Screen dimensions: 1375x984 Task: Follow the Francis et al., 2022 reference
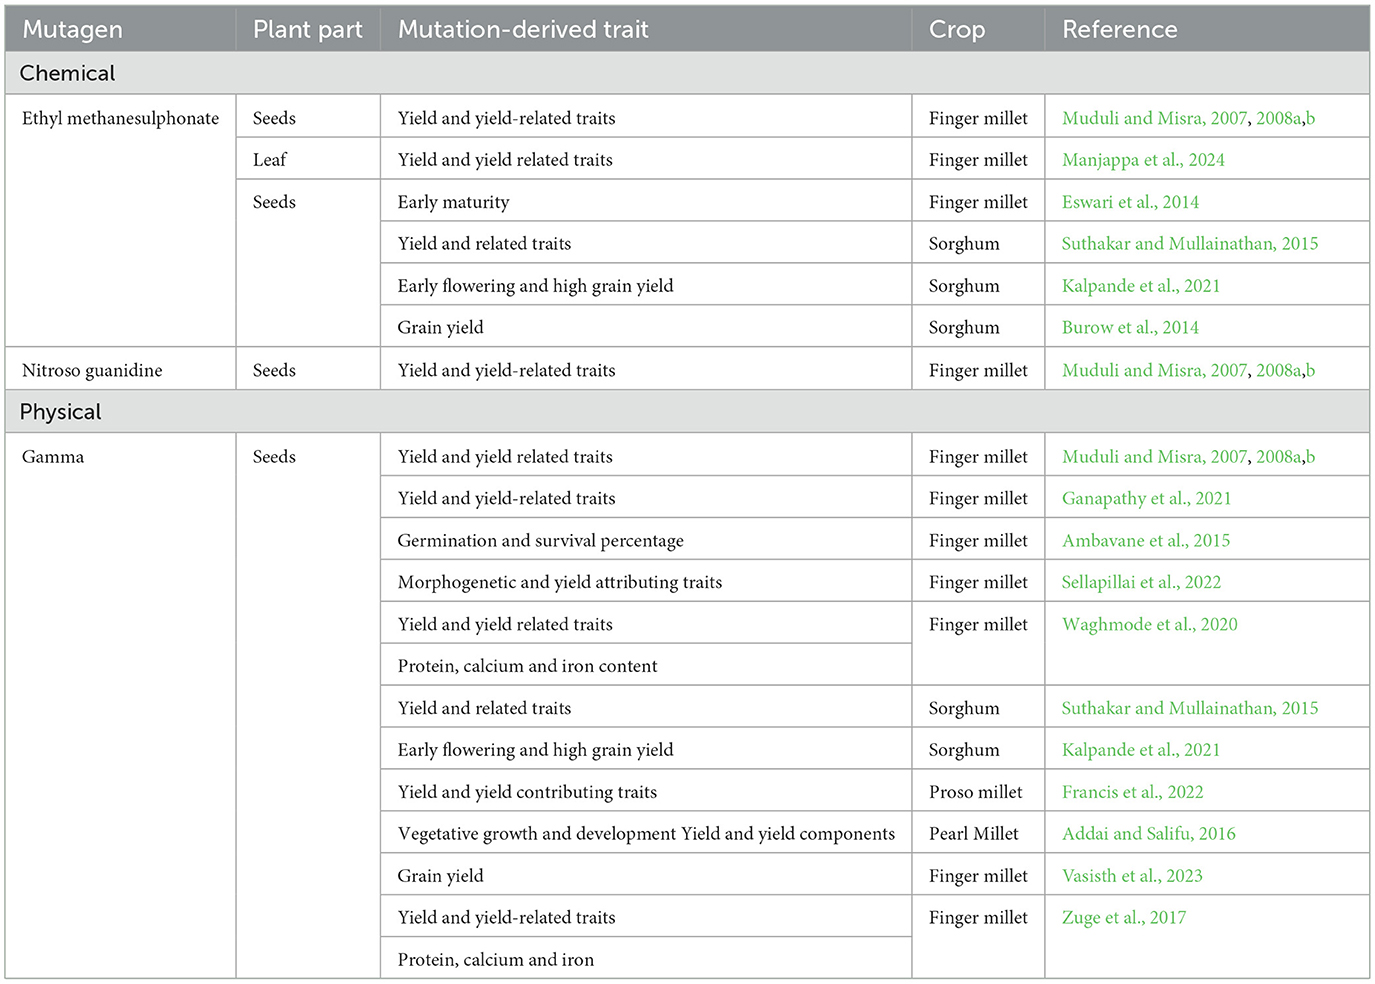(1132, 792)
